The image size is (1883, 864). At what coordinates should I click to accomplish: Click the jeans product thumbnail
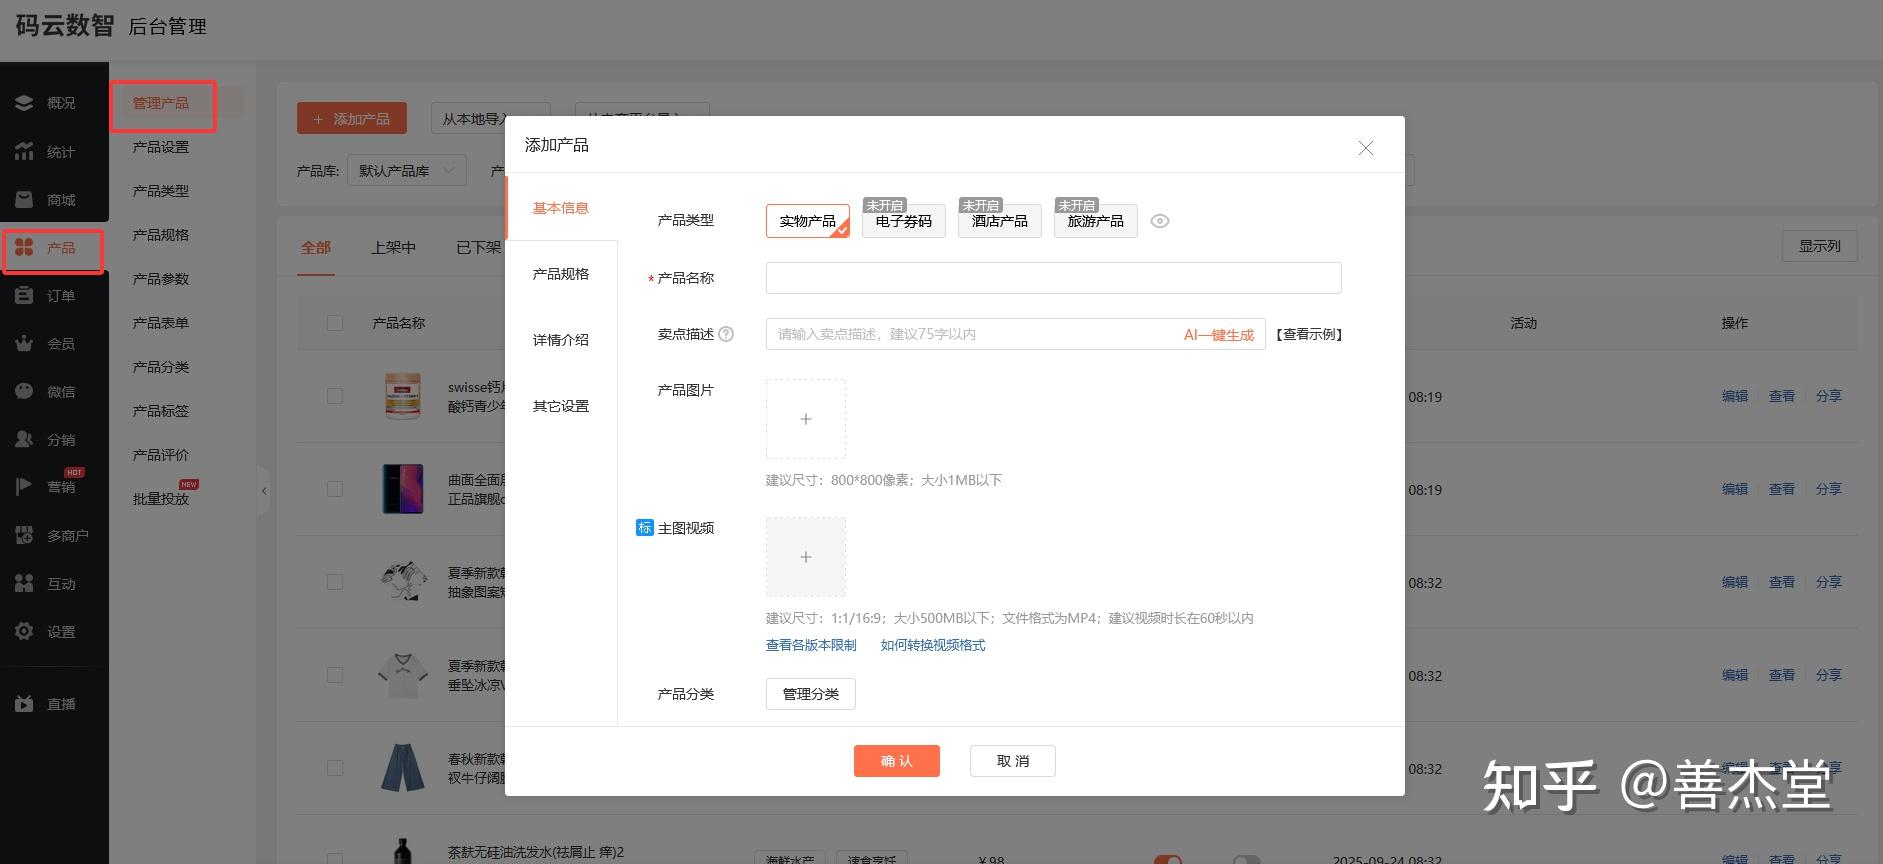403,767
